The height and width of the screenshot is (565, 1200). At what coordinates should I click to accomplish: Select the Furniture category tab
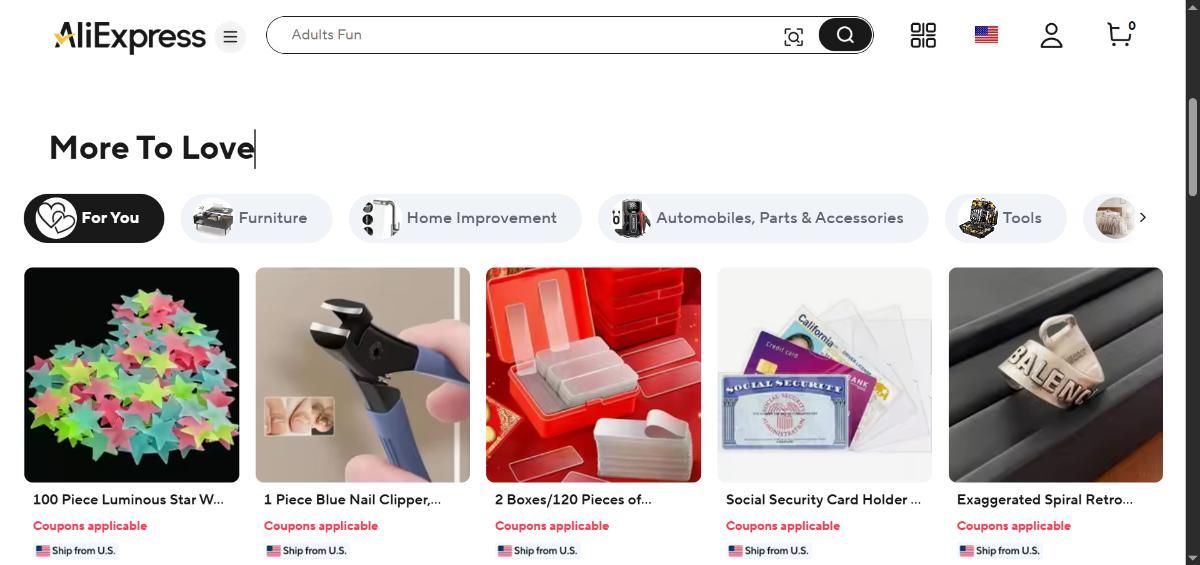click(256, 218)
